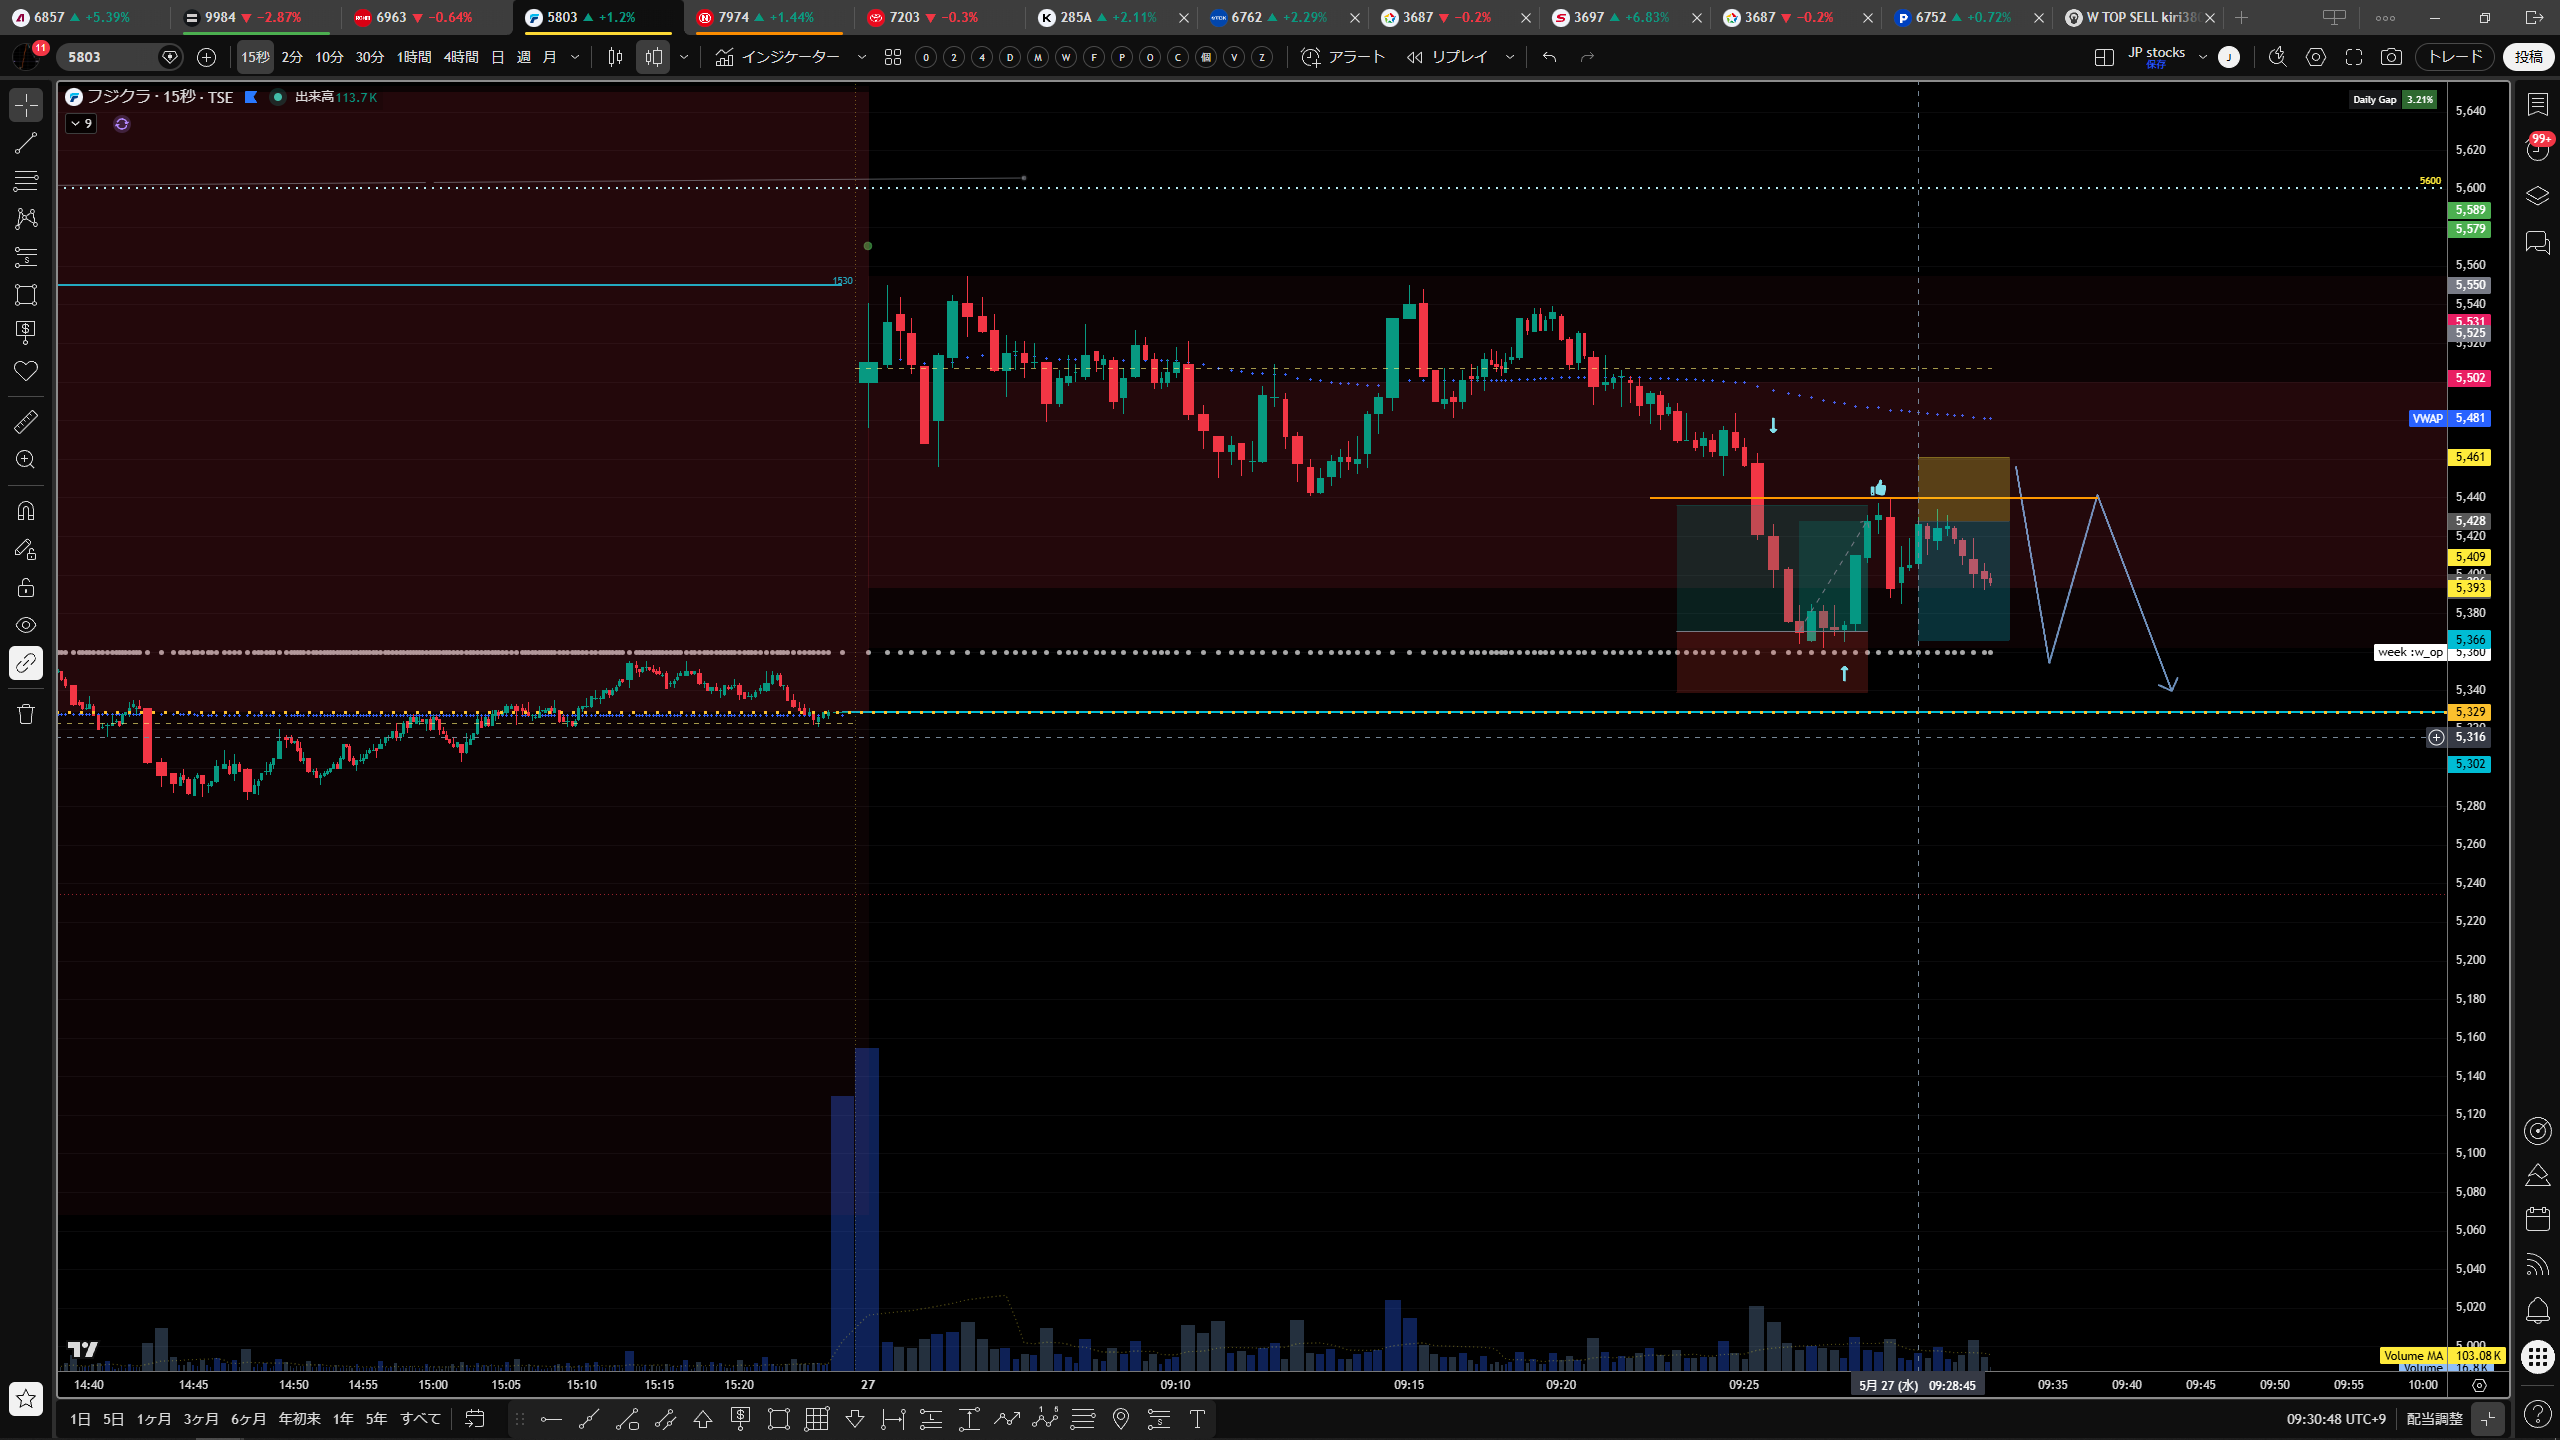The height and width of the screenshot is (1440, 2560).
Task: Toggle drawing sync link icon
Action: (26, 663)
